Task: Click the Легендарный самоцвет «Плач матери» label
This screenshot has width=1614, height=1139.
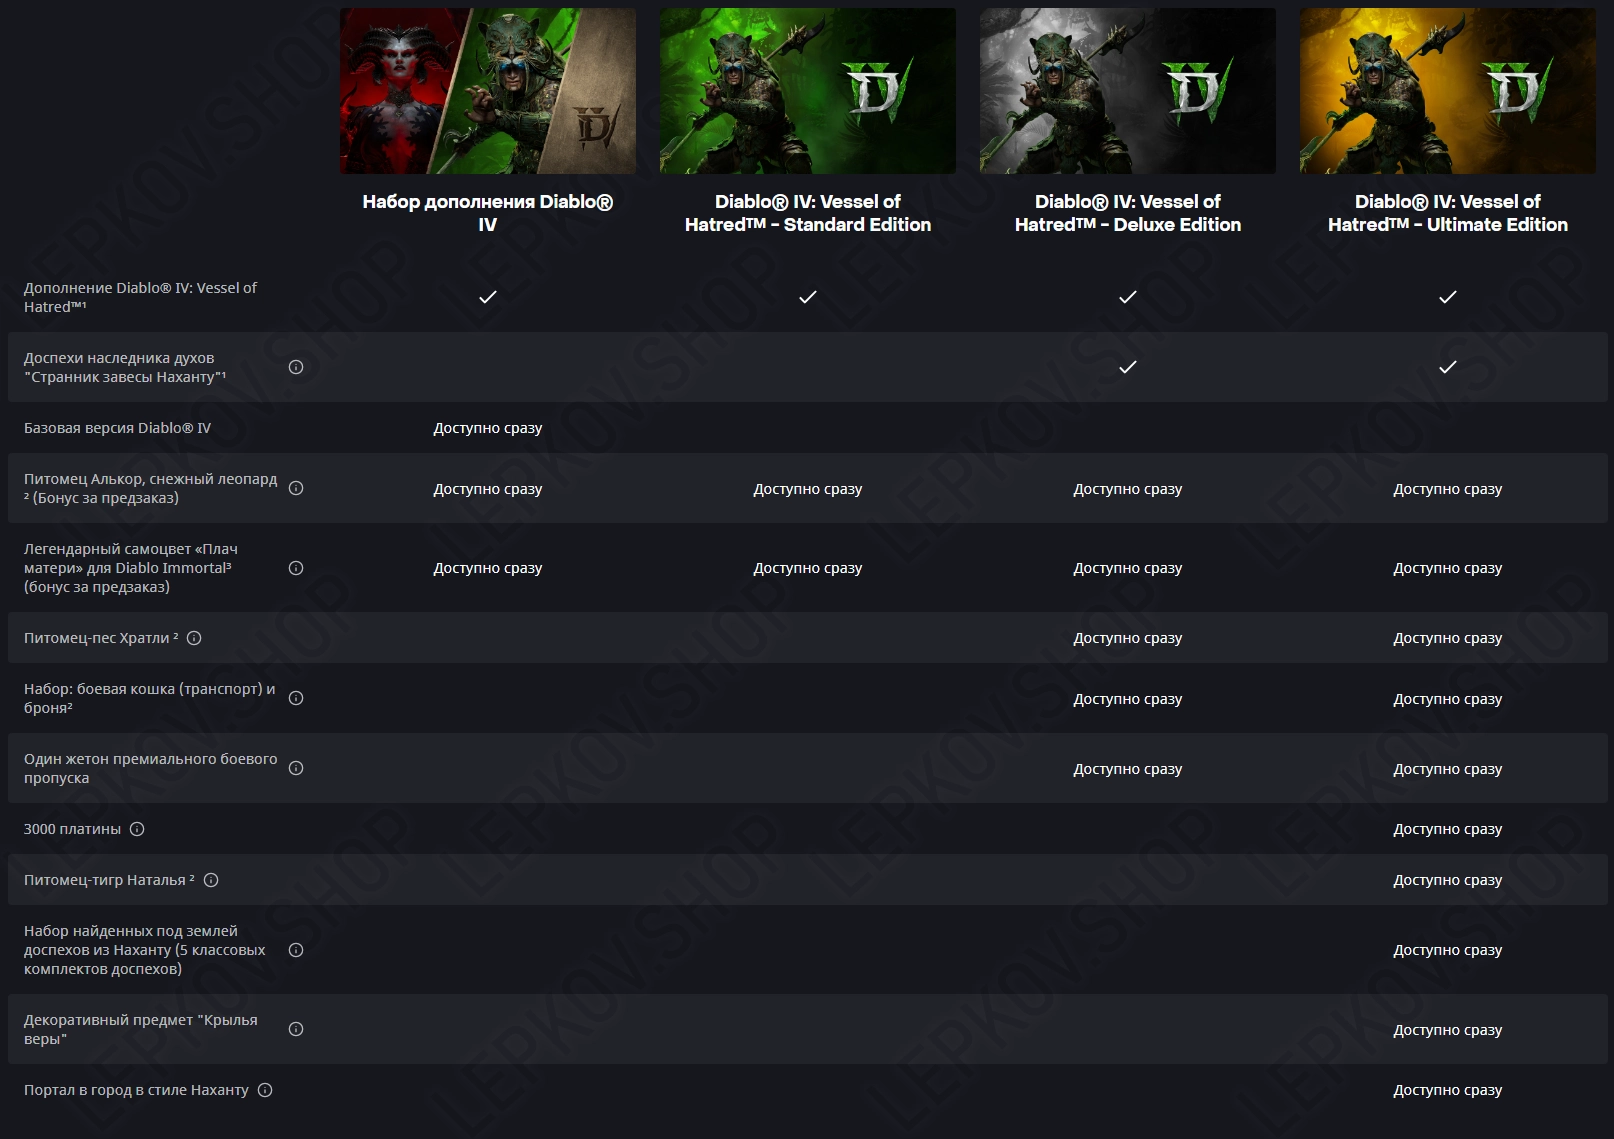Action: 130,567
